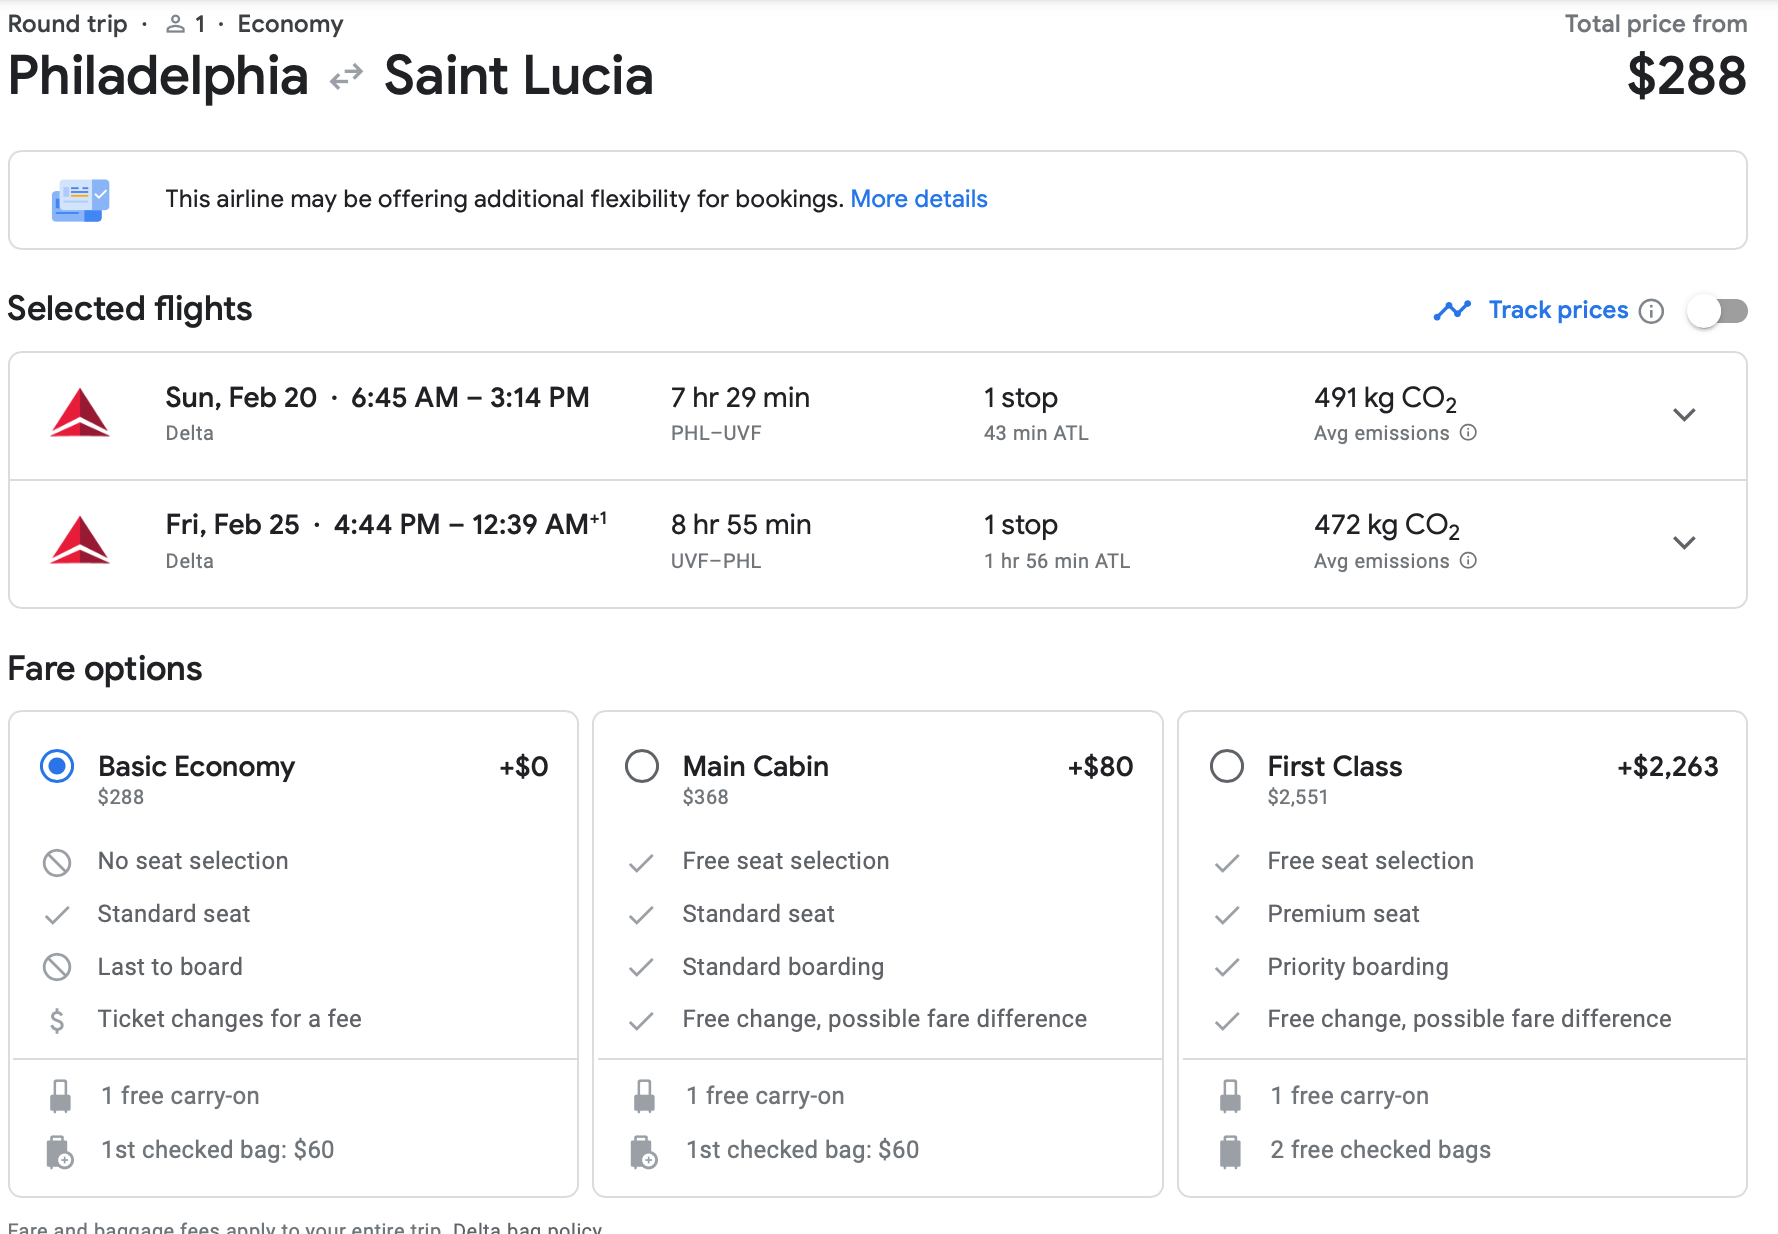1778x1234 pixels.
Task: Click the First Class free checked bags icon
Action: 1230,1152
